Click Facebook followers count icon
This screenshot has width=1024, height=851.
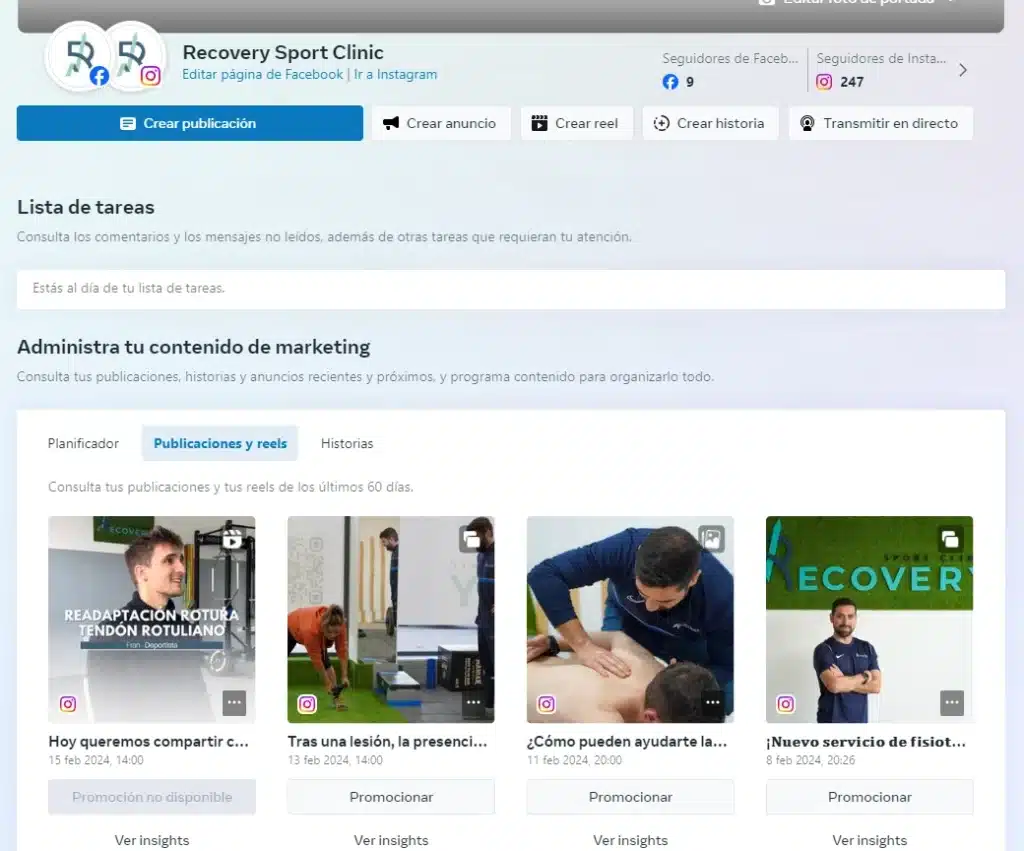(x=670, y=82)
